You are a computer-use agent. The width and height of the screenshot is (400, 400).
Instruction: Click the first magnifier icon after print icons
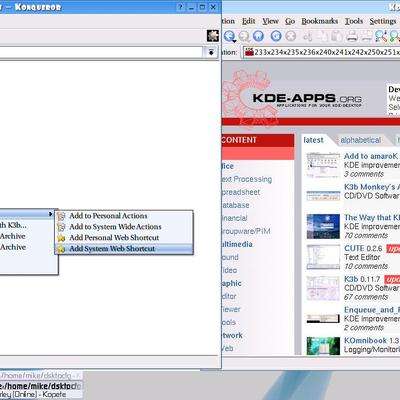point(381,36)
